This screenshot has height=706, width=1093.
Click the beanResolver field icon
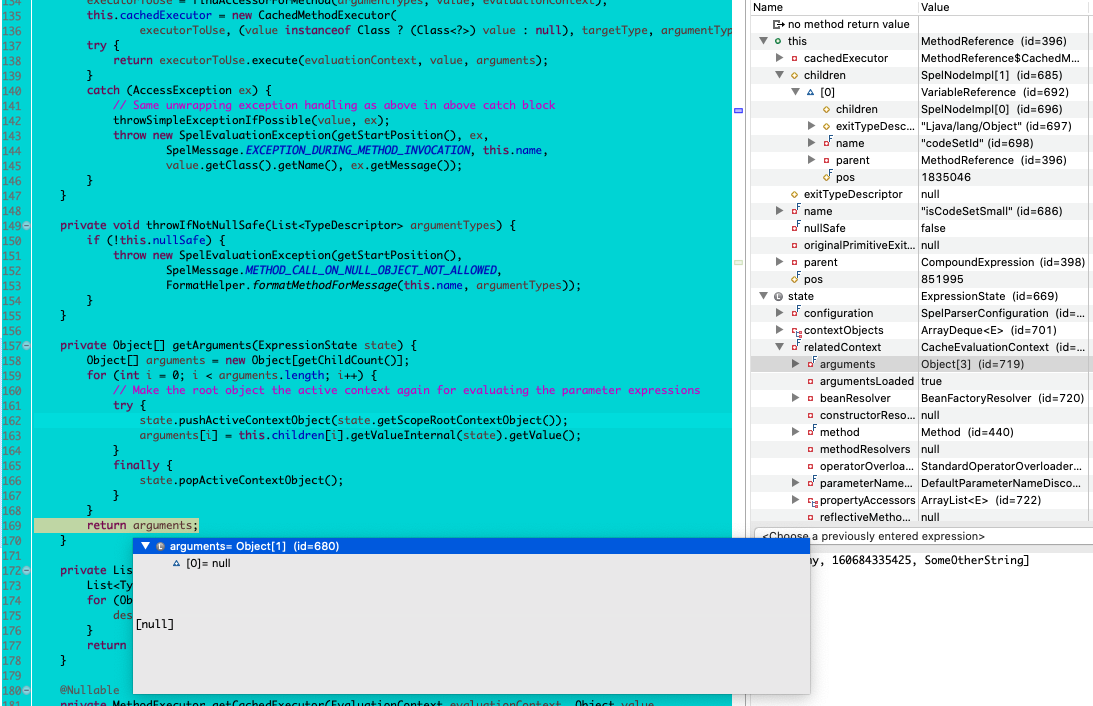pyautogui.click(x=811, y=398)
